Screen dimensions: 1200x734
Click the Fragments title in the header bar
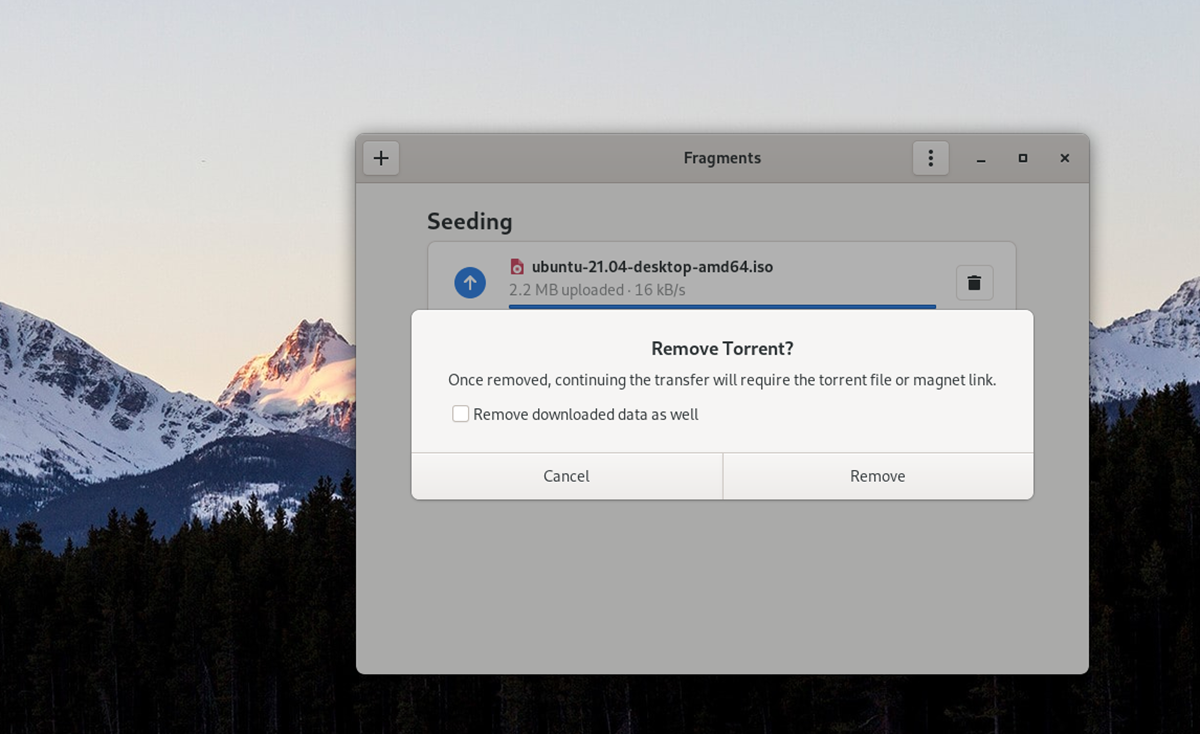(x=722, y=157)
